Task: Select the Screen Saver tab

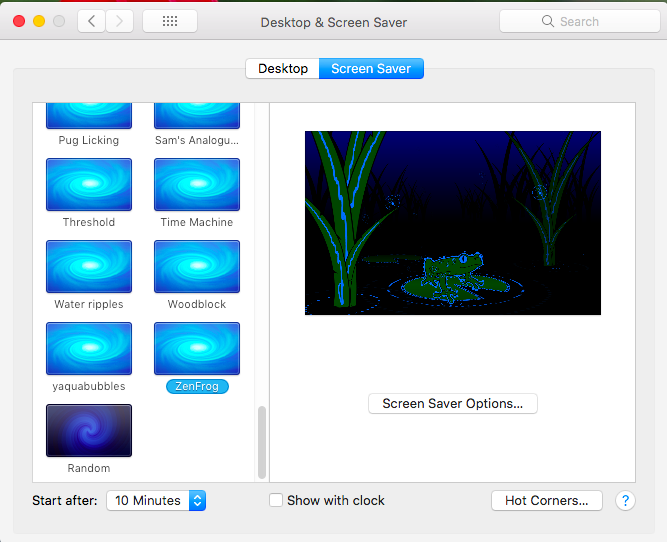Action: tap(371, 68)
